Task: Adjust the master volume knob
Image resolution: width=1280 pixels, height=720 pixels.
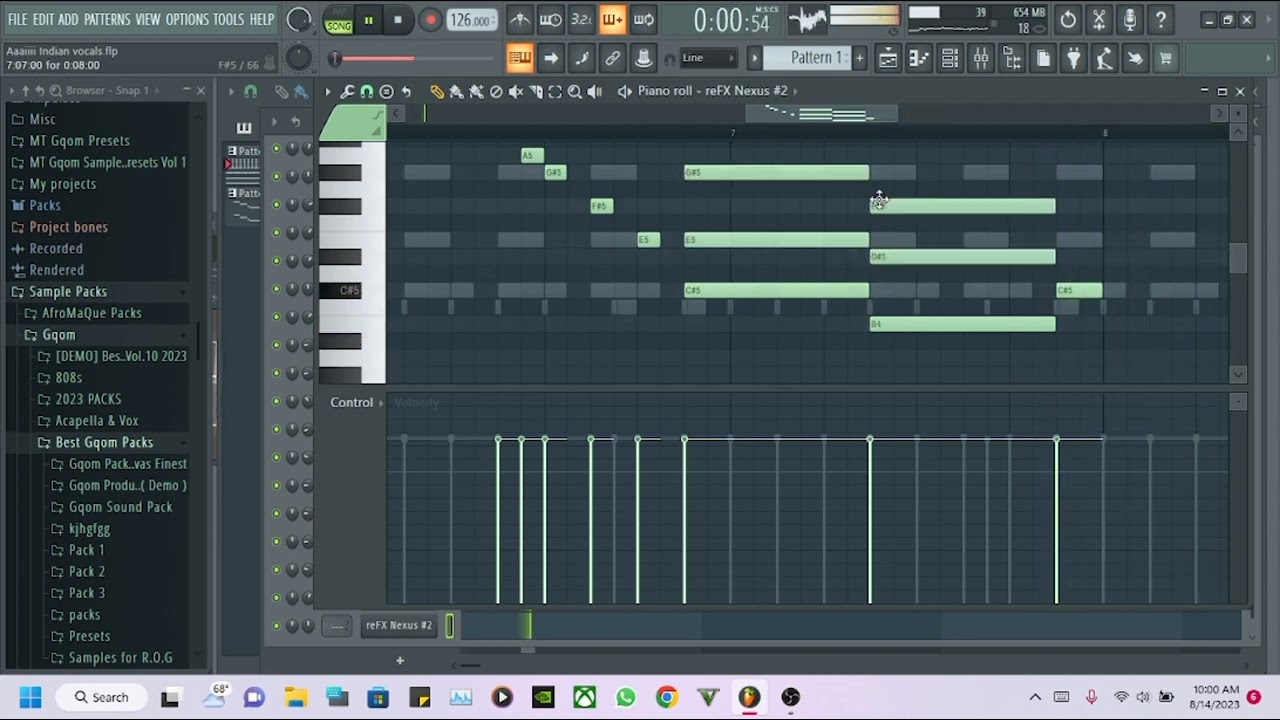Action: click(x=298, y=19)
